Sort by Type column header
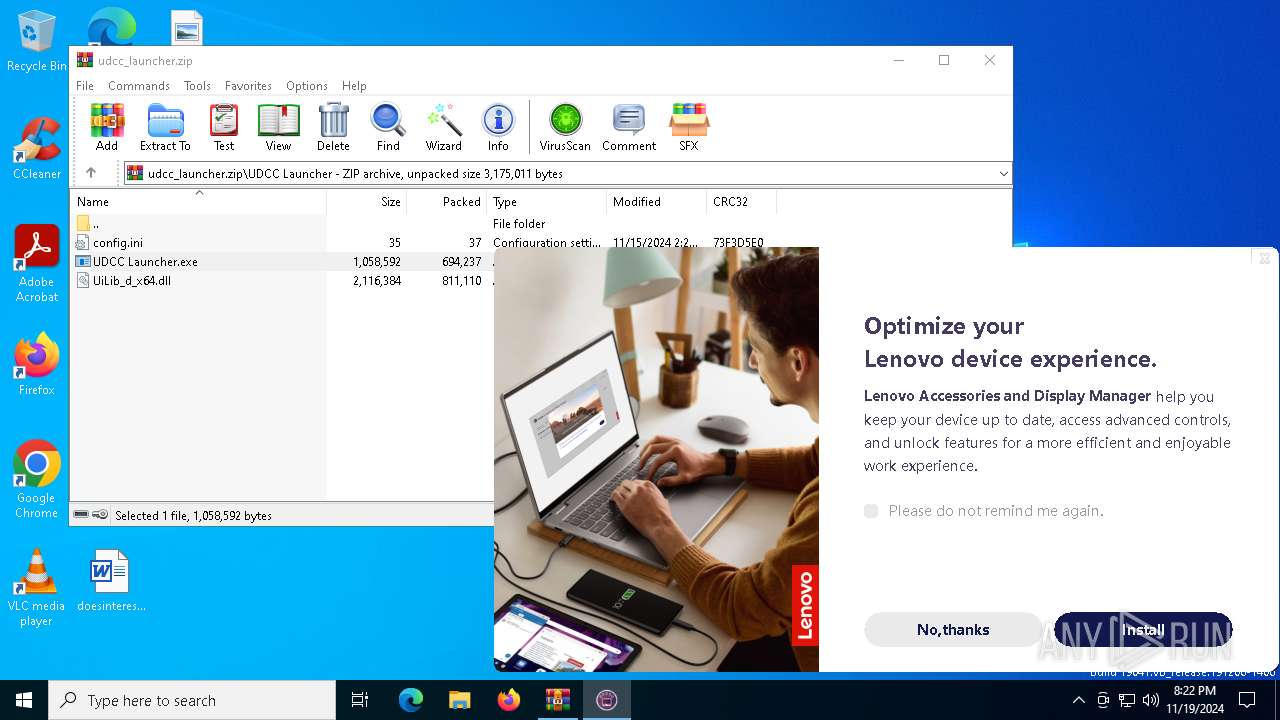 (547, 201)
